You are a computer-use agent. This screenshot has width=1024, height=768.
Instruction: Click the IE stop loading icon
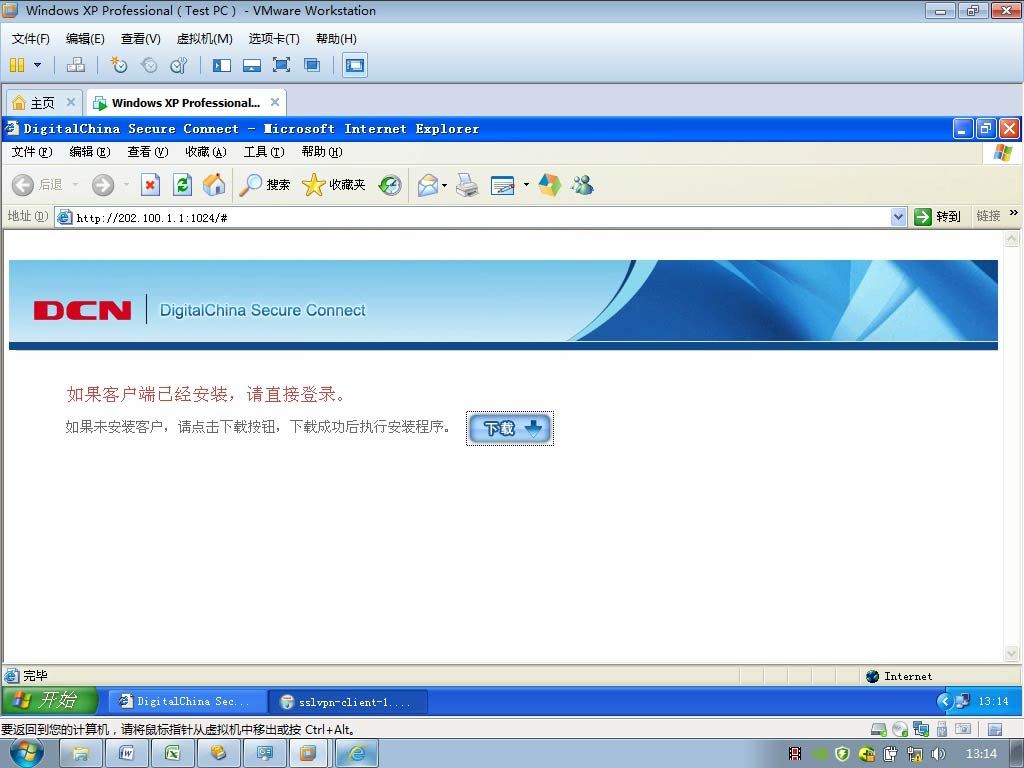point(150,185)
